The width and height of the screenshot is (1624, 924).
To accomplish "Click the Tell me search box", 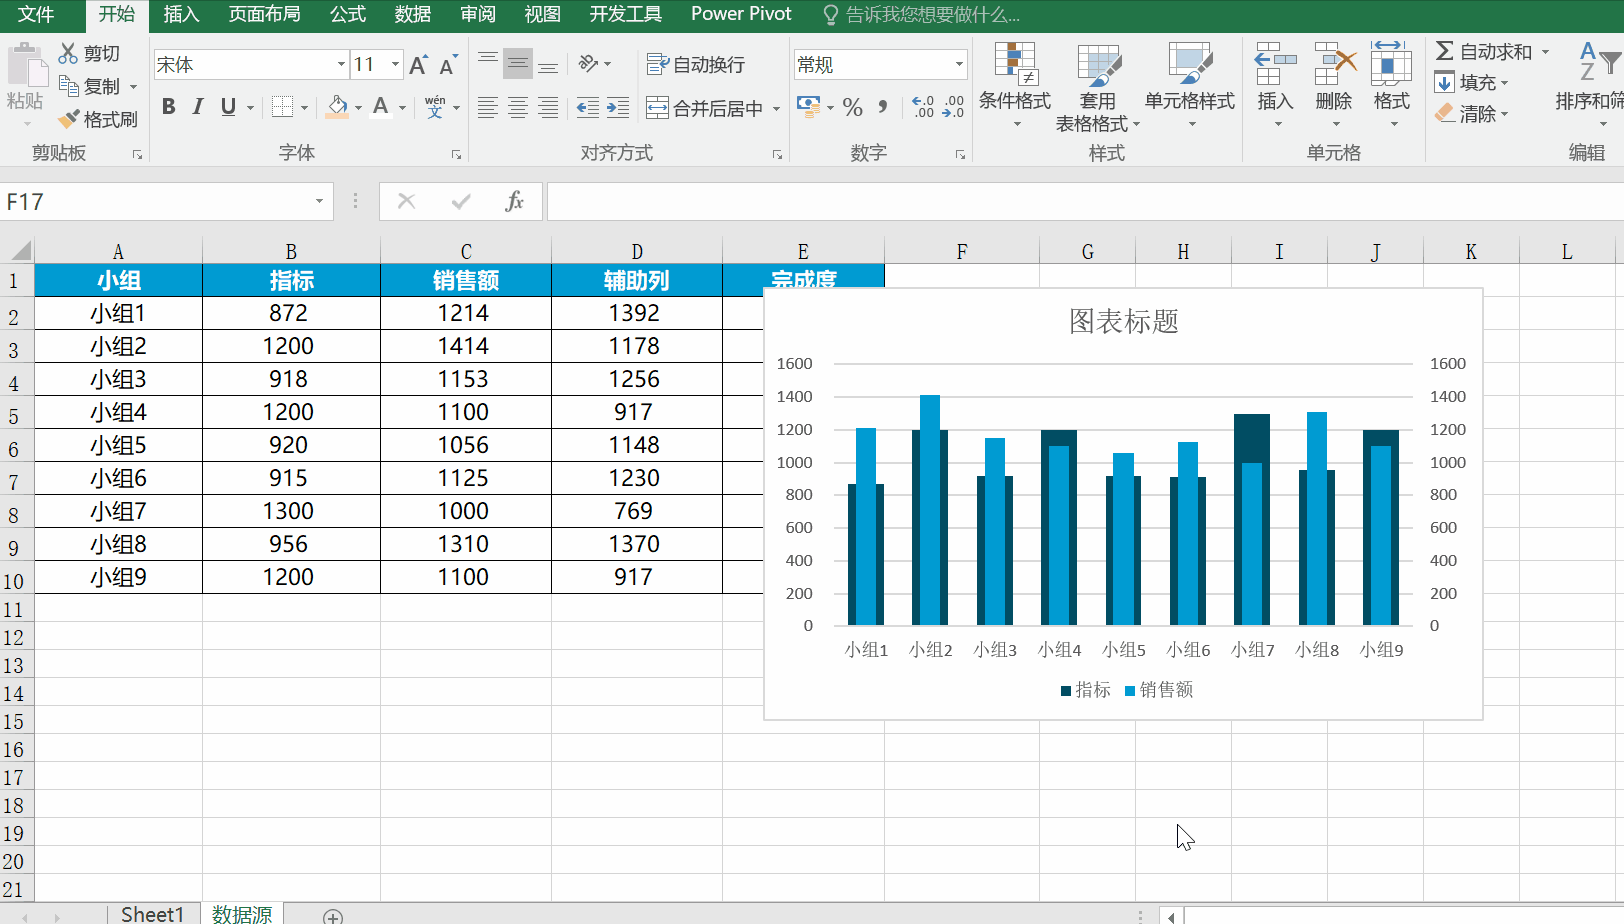I will pos(922,15).
